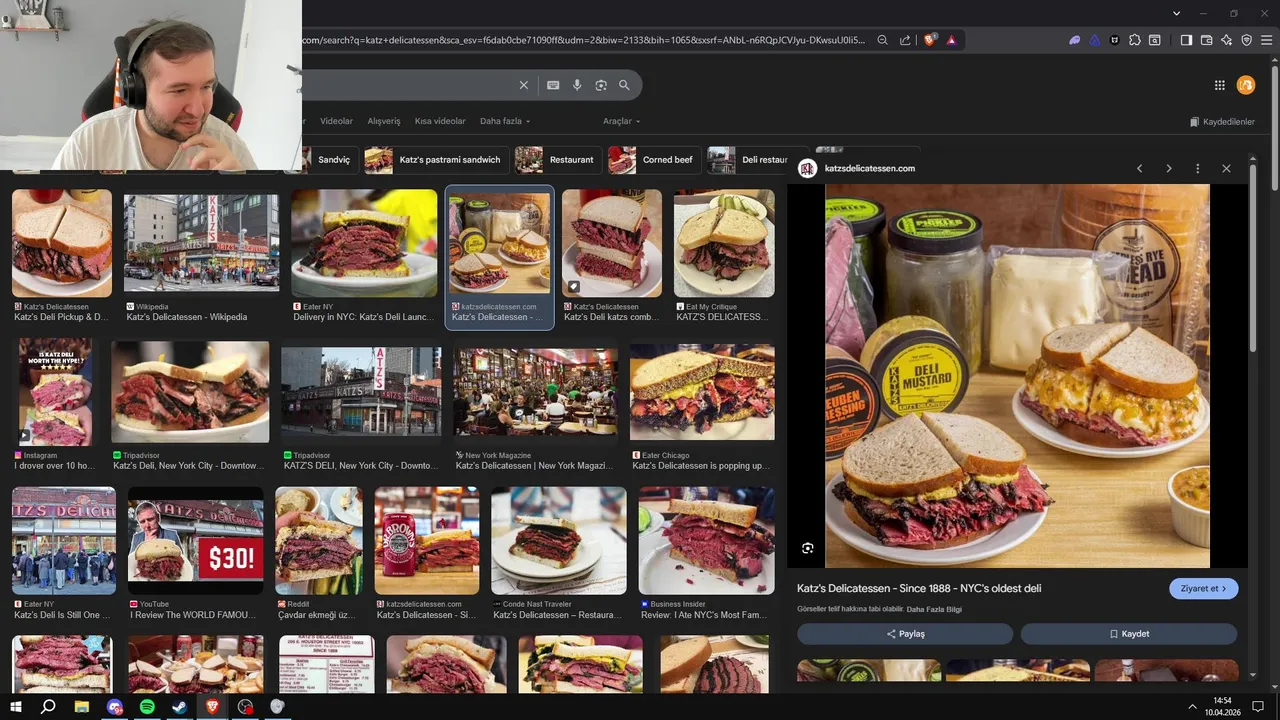Open the Windows Start menu

(x=16, y=706)
